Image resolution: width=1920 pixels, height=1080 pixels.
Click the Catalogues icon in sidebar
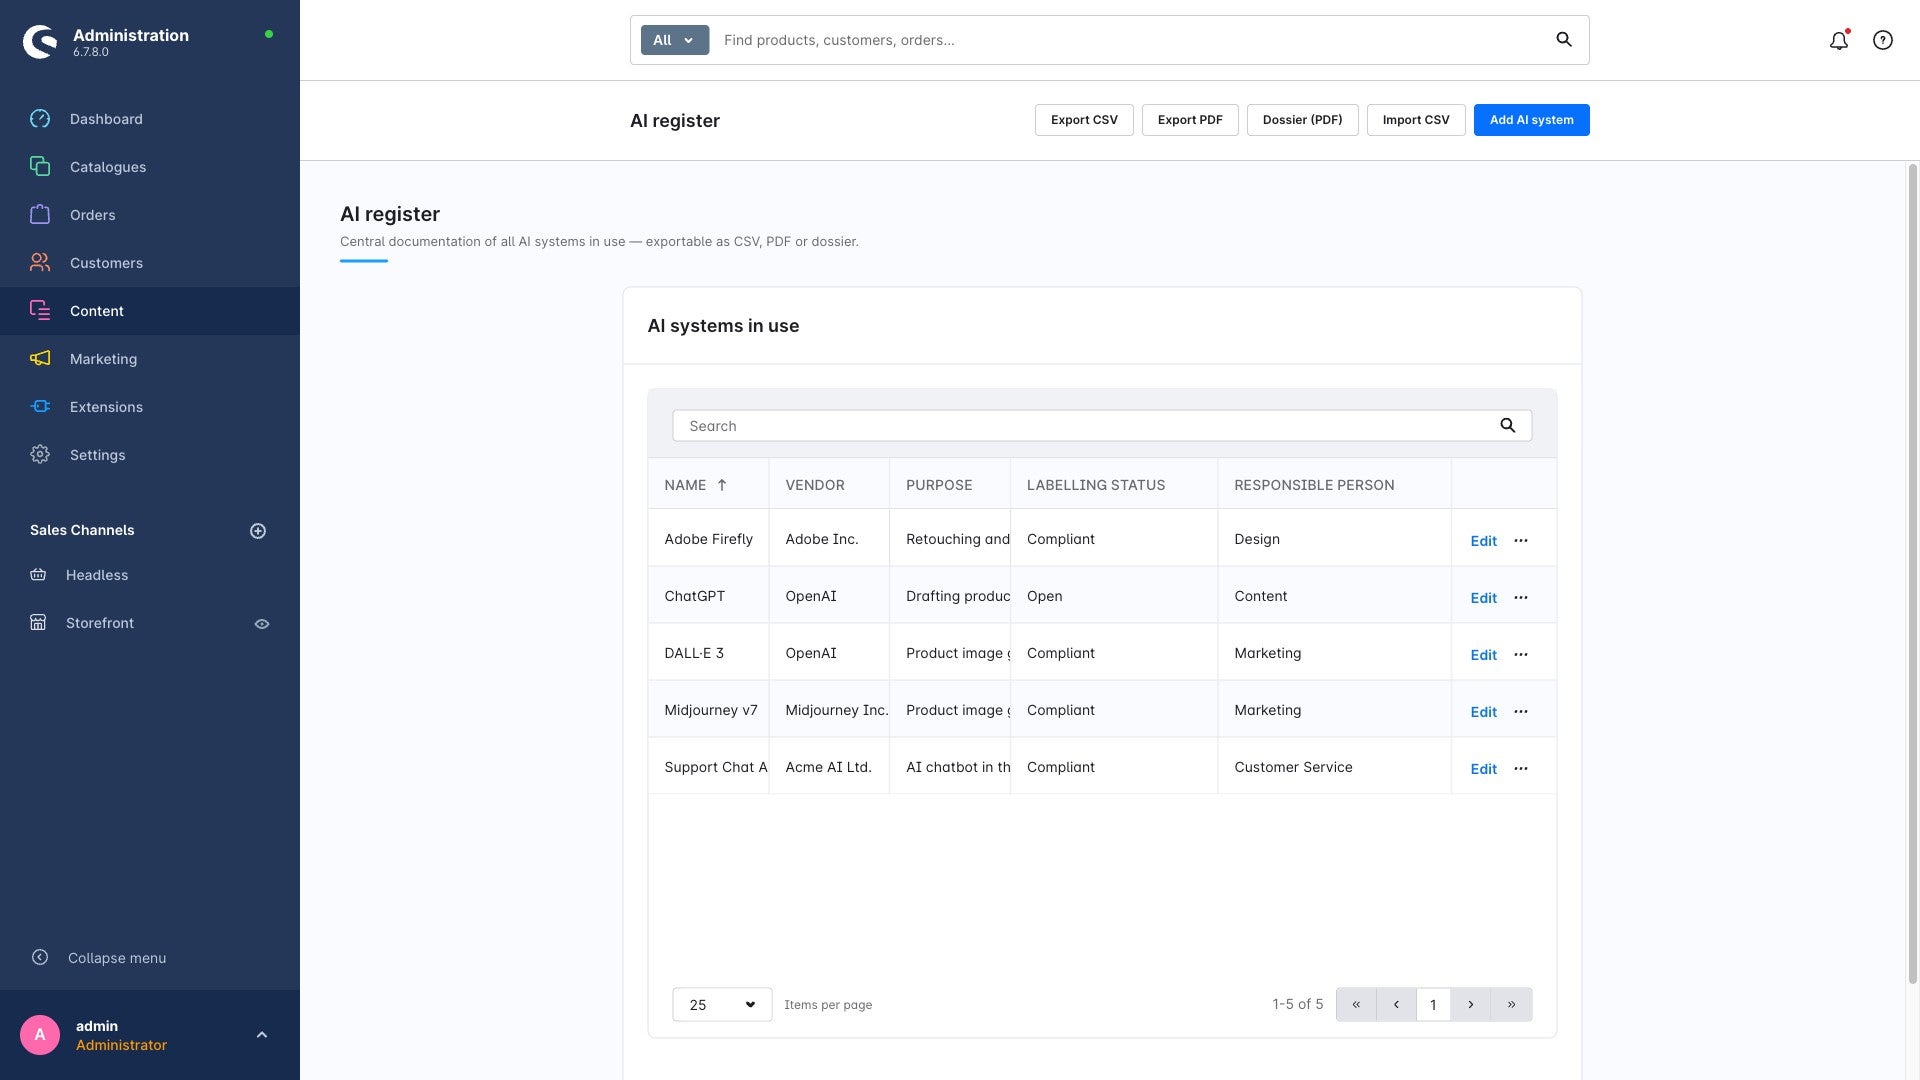(x=40, y=167)
